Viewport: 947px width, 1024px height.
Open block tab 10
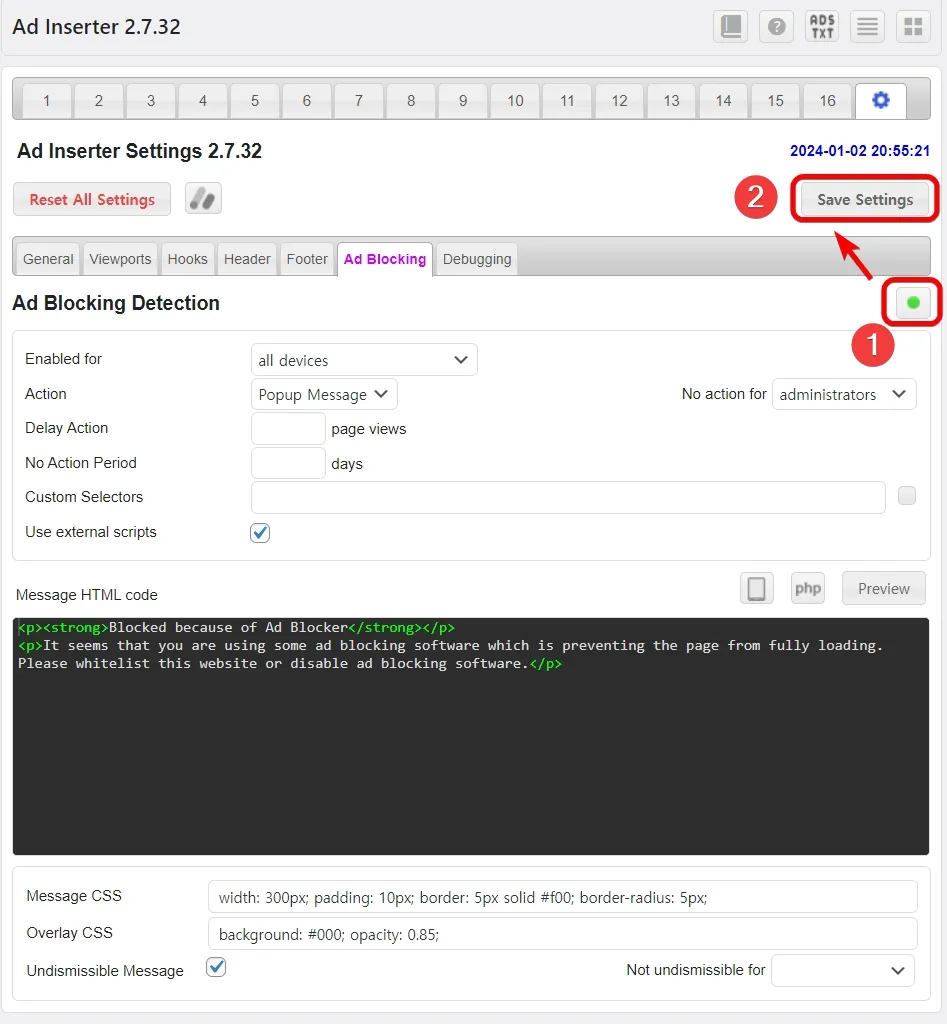pyautogui.click(x=515, y=101)
